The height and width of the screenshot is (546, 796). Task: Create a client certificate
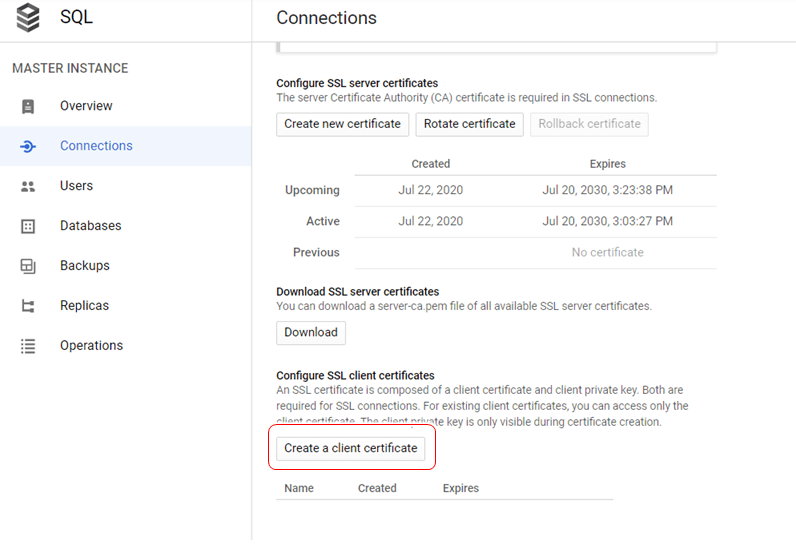click(x=350, y=448)
